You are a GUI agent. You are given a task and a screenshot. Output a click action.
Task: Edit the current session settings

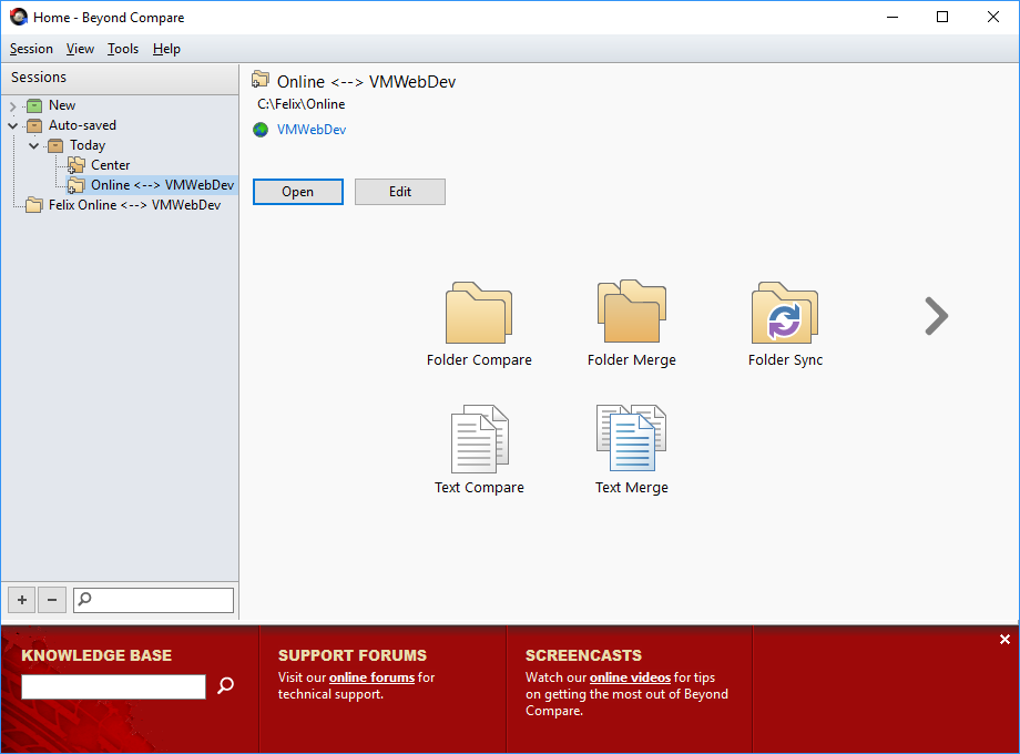click(399, 191)
